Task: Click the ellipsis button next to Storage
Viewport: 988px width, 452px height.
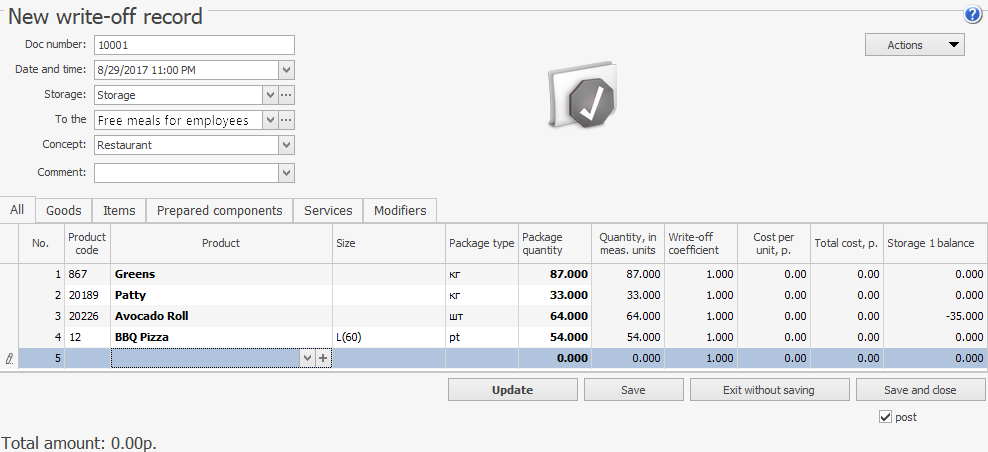Action: click(x=286, y=95)
